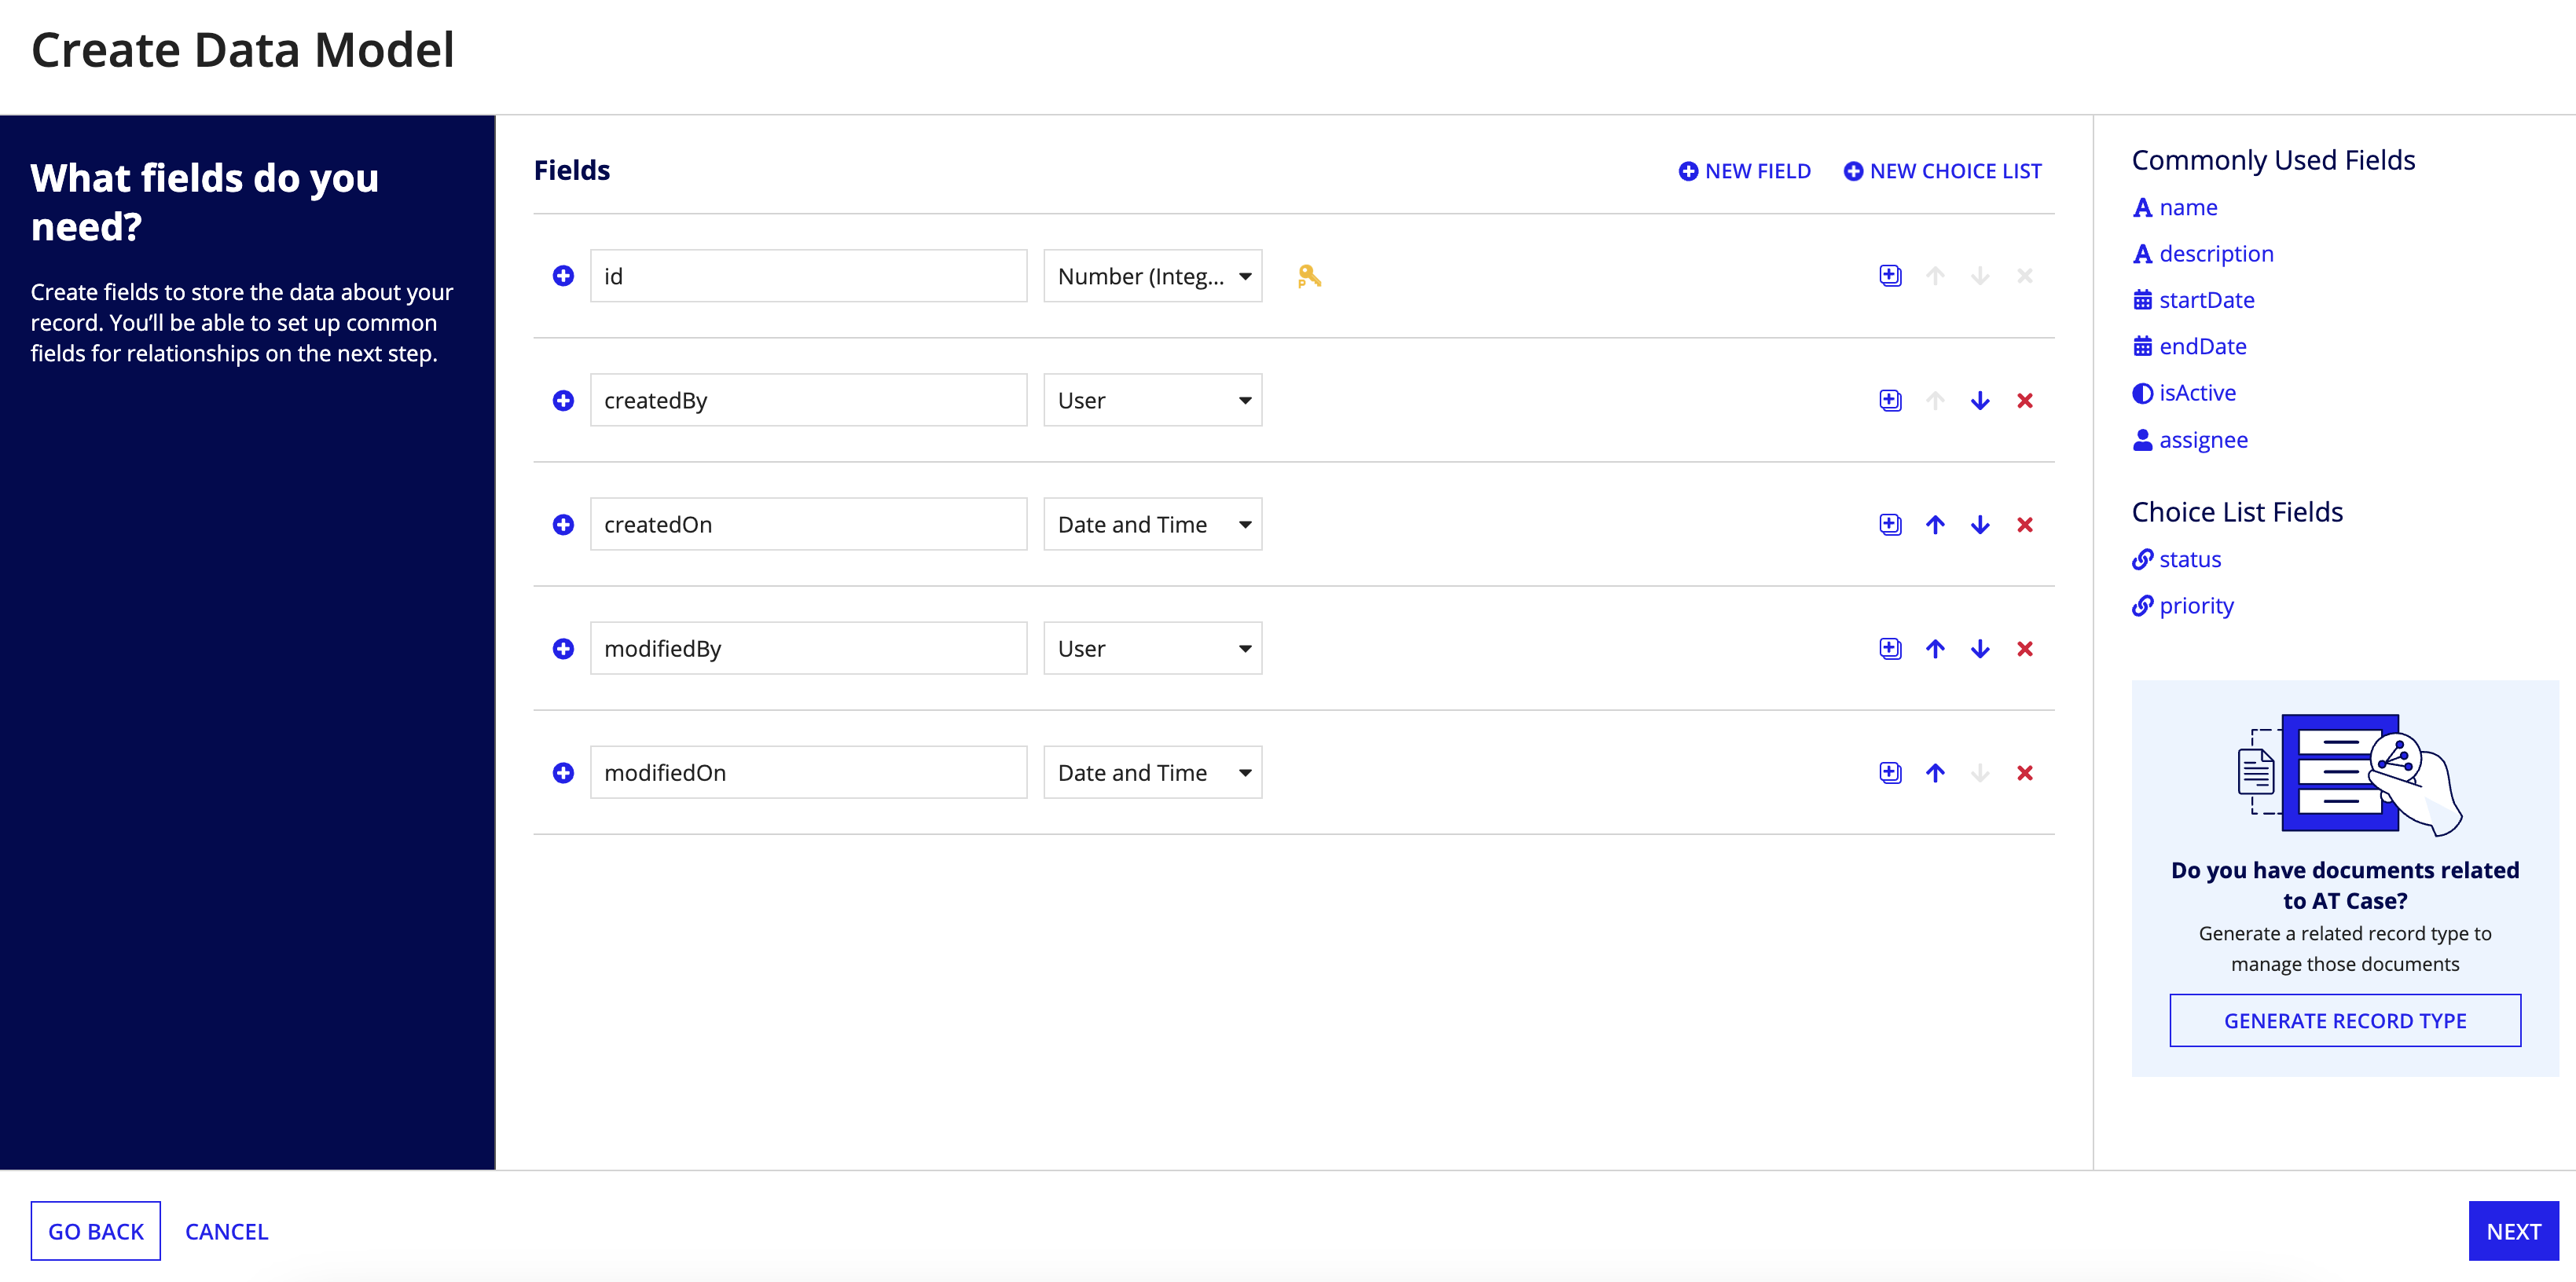Image resolution: width=2576 pixels, height=1282 pixels.
Task: Add the isActive field
Action: pyautogui.click(x=2184, y=393)
